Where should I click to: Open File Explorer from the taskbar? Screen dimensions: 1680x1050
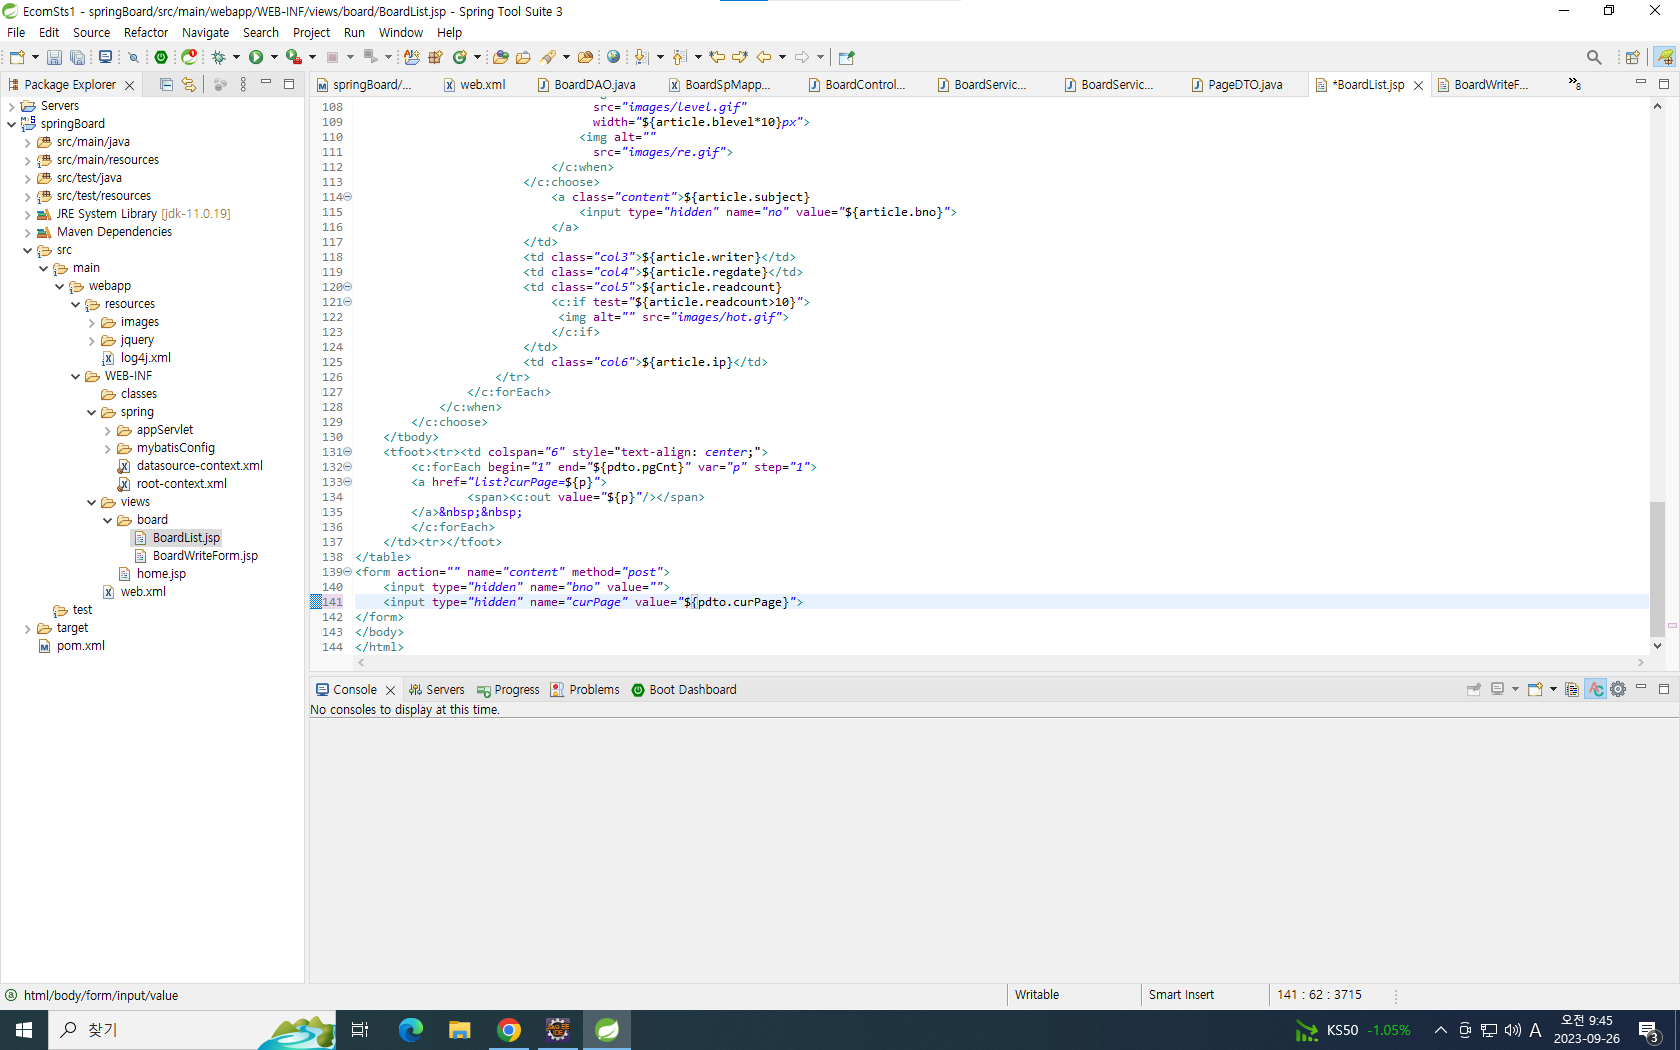460,1030
